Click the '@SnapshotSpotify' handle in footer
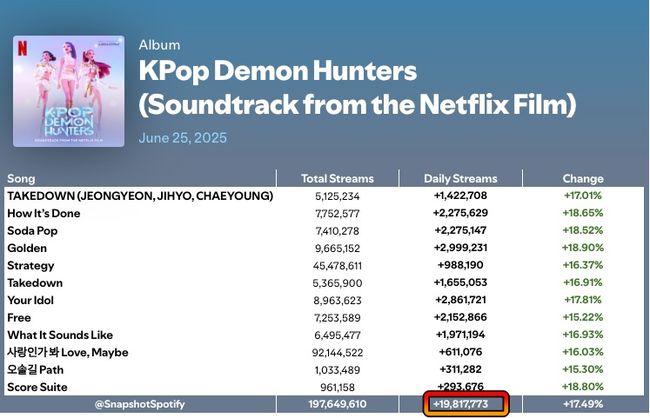Screen dimensions: 650x418 pyautogui.click(x=140, y=404)
